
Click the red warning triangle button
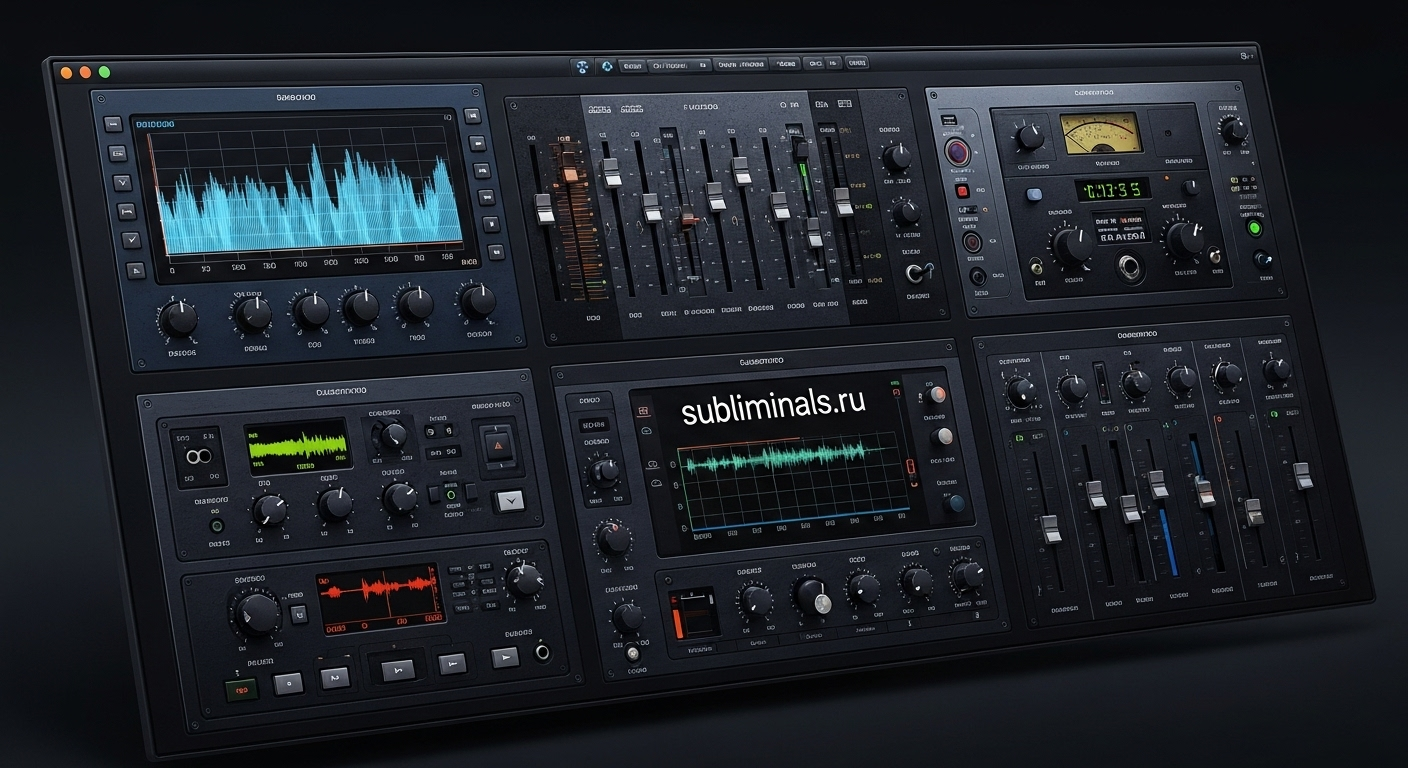click(x=497, y=445)
